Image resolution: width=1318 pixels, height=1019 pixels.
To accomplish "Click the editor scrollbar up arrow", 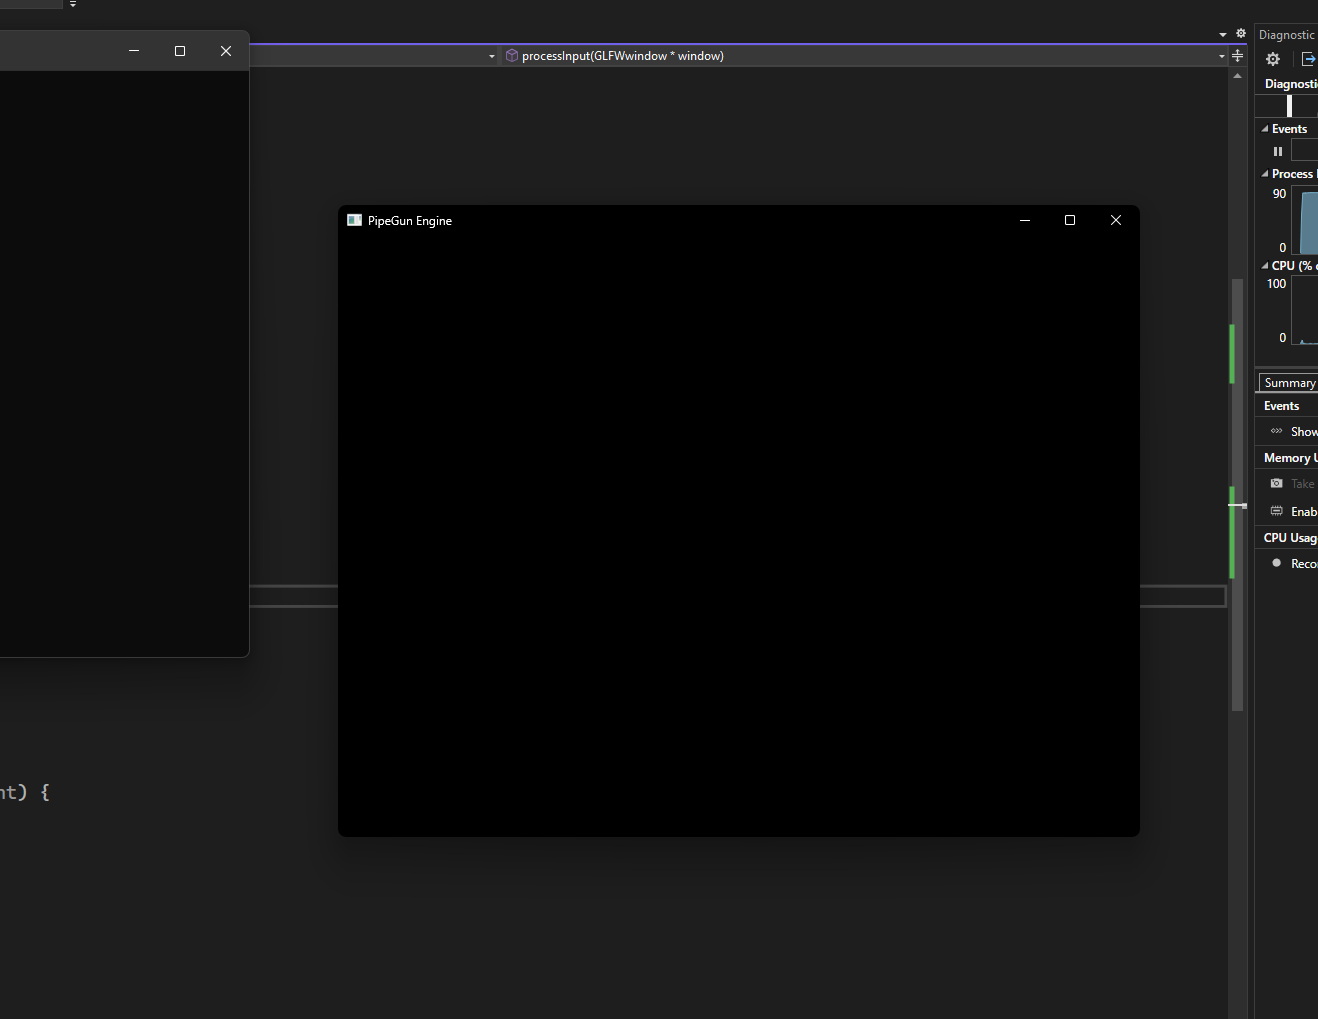I will [x=1238, y=76].
